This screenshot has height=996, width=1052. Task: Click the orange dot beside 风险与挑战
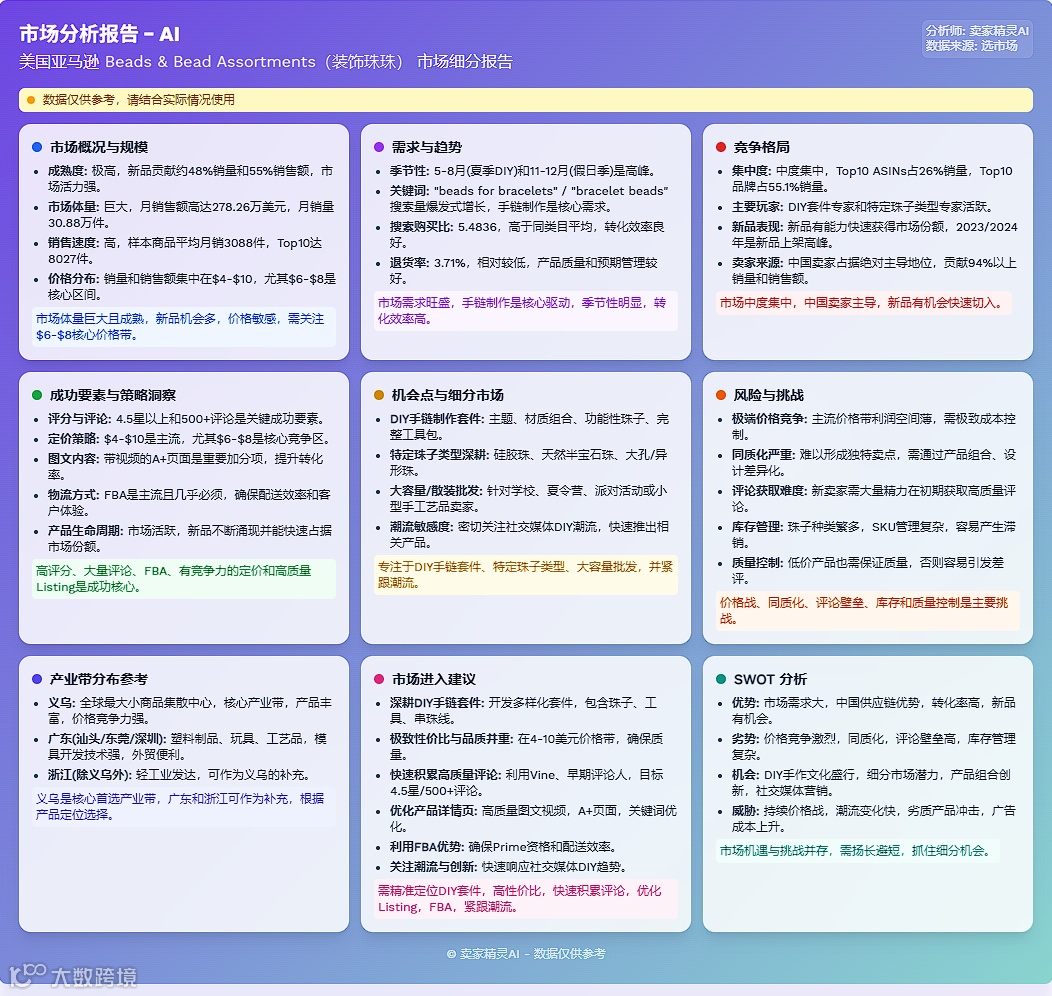(721, 395)
